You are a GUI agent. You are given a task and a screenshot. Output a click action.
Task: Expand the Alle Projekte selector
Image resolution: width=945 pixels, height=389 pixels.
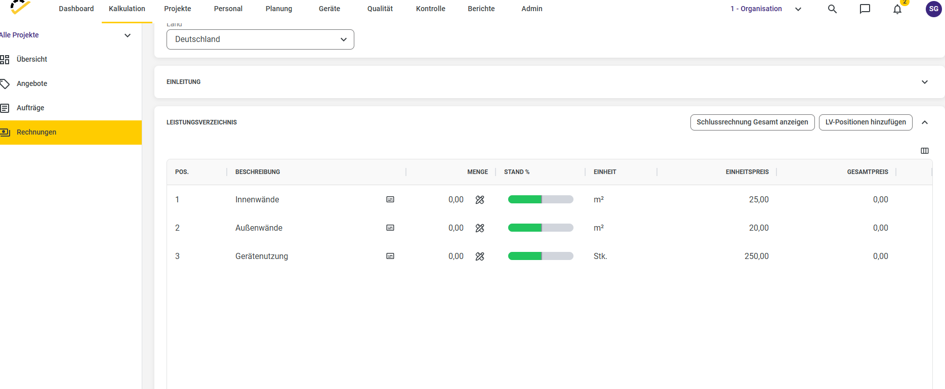coord(127,36)
